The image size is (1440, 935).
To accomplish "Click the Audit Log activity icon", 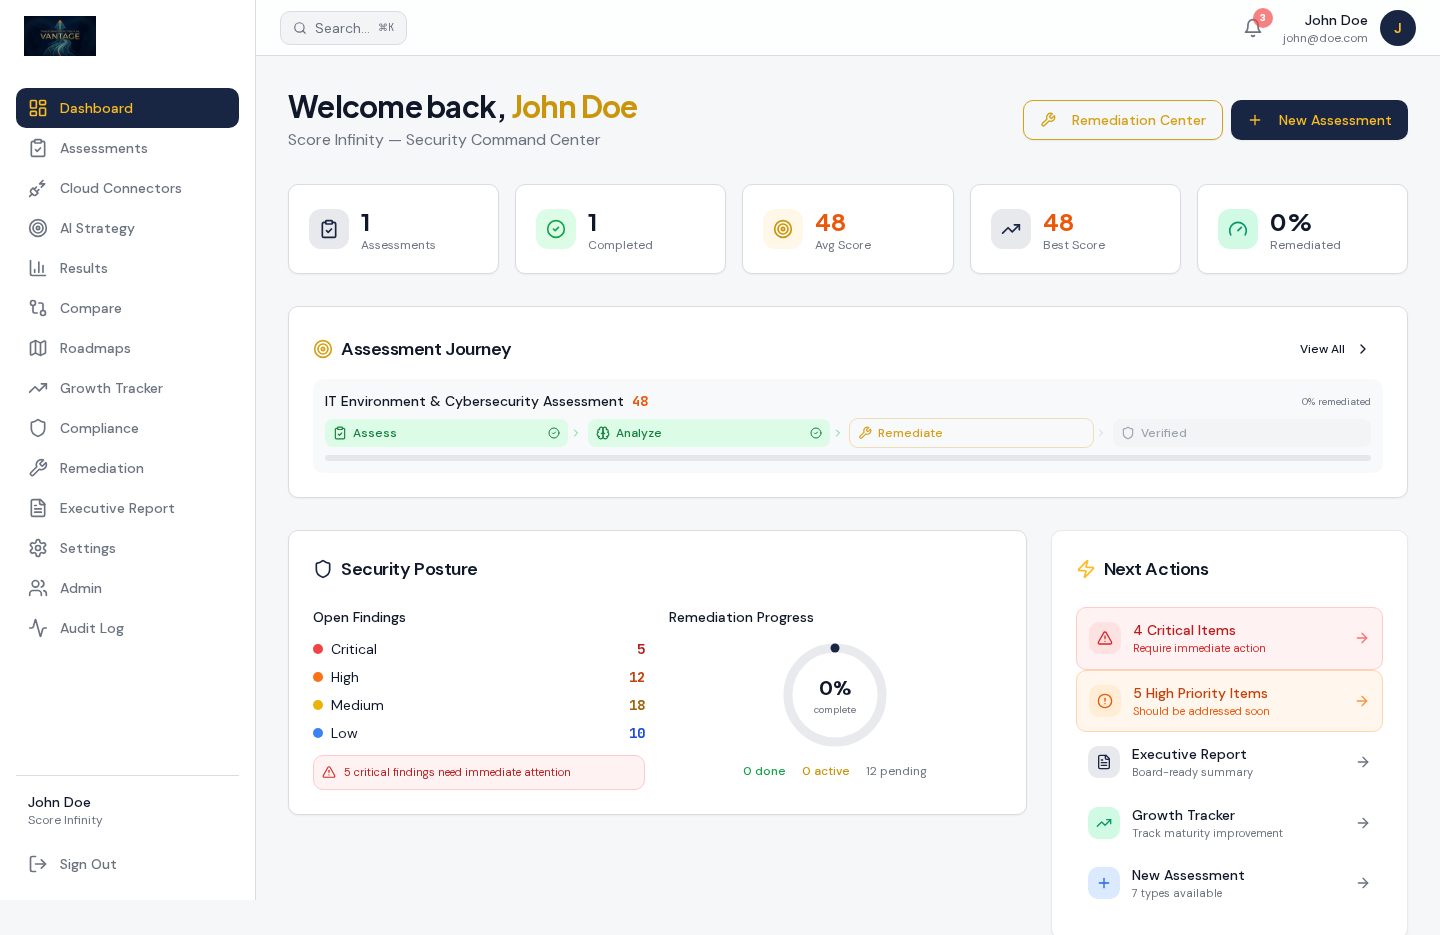I will pos(38,628).
